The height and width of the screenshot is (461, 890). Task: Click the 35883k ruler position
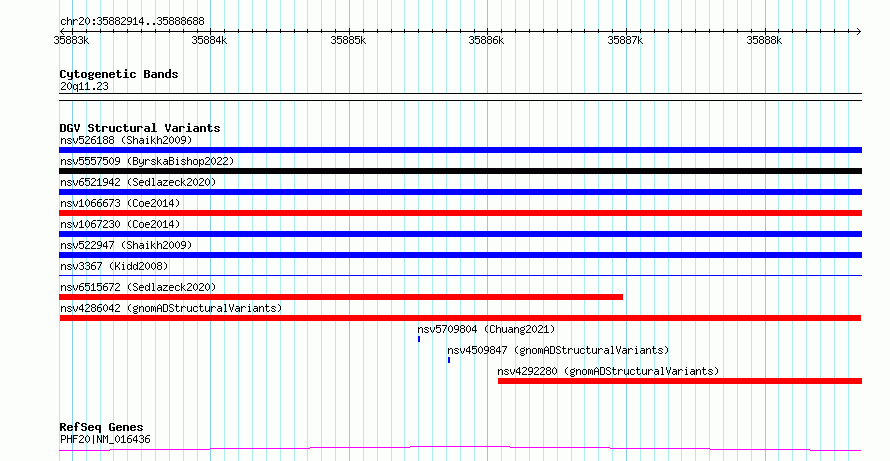[71, 40]
